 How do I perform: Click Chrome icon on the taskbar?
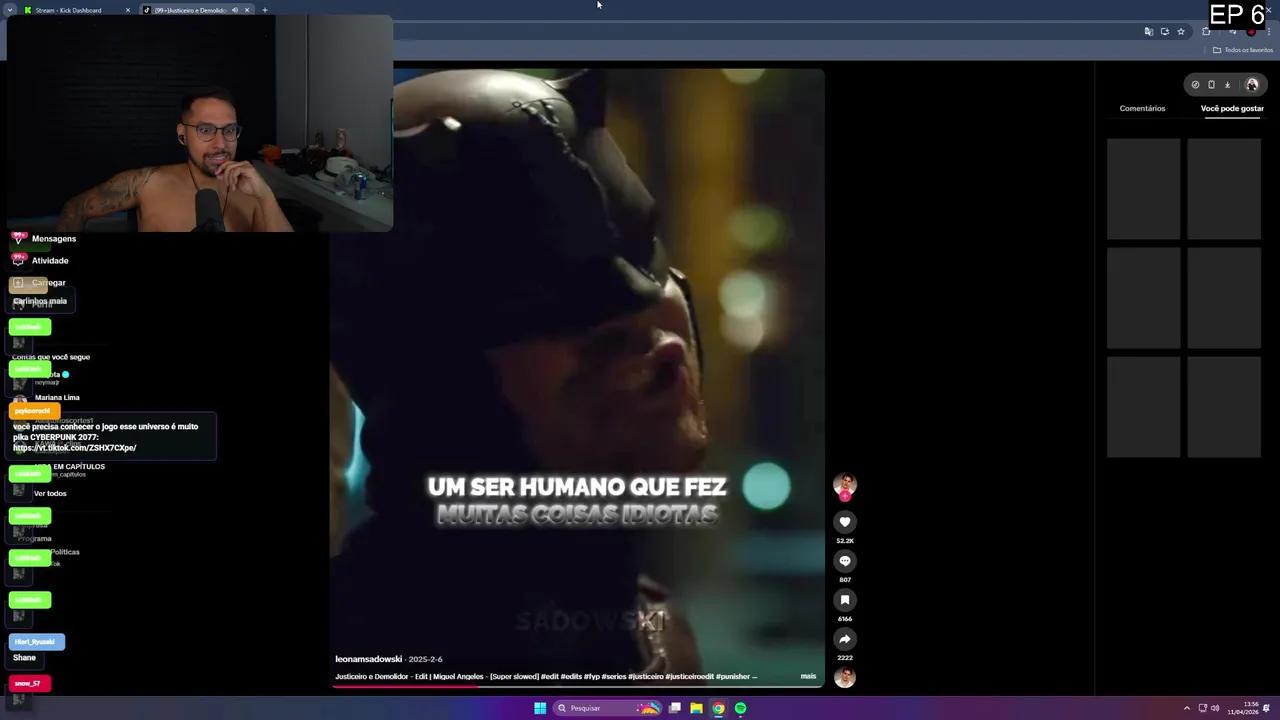(718, 708)
